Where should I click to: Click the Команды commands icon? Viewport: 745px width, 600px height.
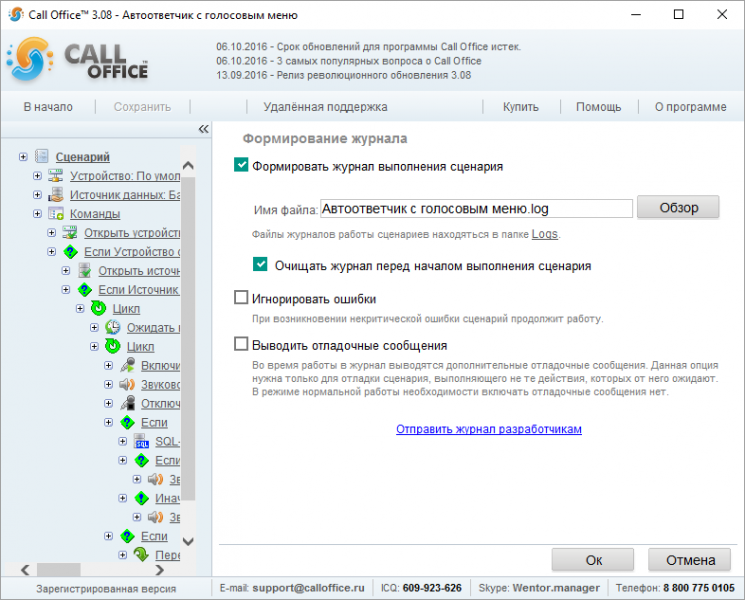pos(56,213)
